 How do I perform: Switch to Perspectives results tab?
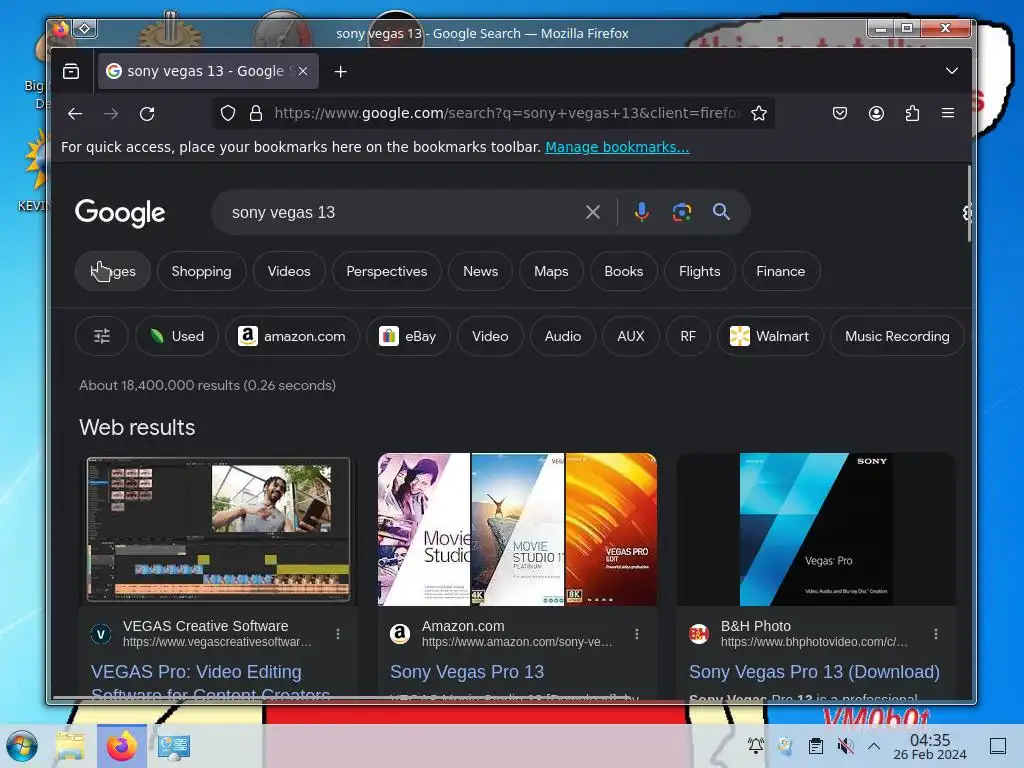387,271
